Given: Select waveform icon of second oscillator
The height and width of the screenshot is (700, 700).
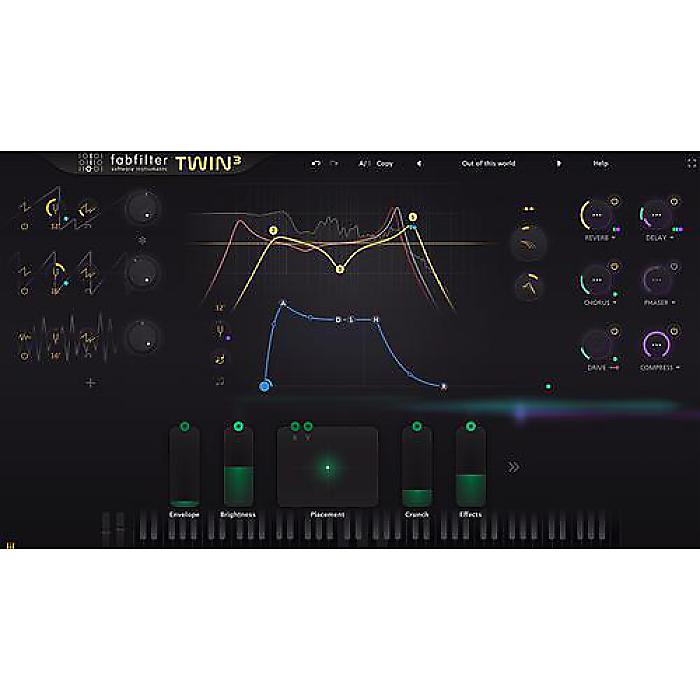Looking at the screenshot, I should pyautogui.click(x=25, y=271).
